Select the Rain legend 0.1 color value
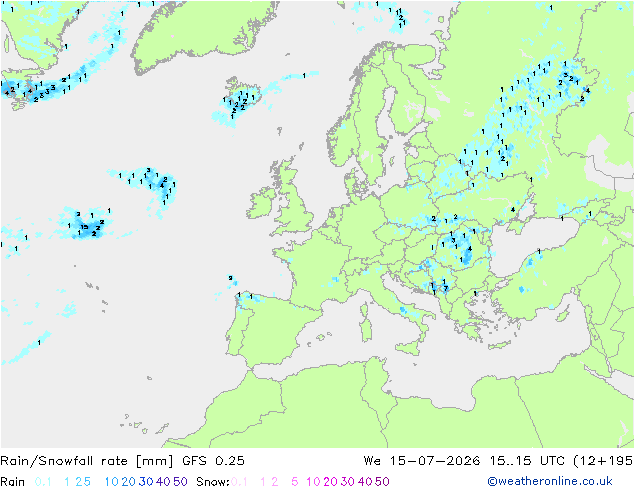 [43, 482]
